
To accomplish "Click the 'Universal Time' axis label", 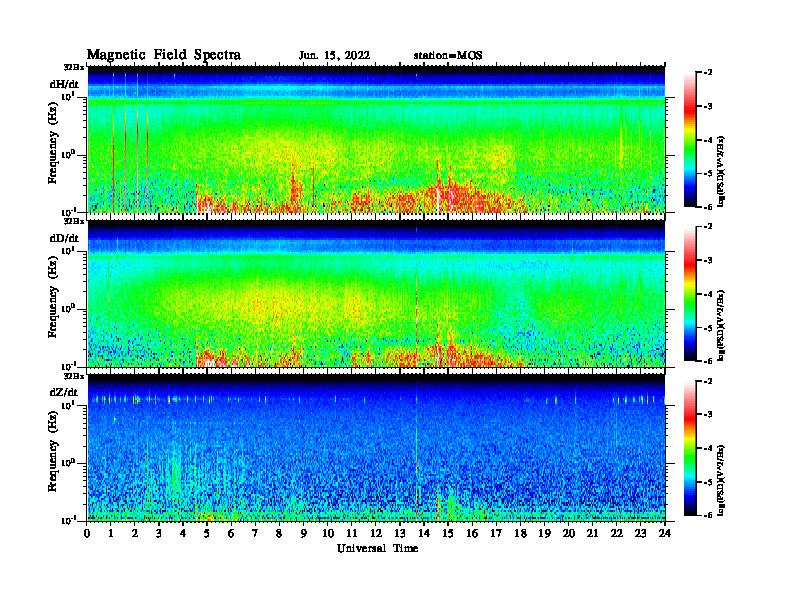I will [x=377, y=549].
